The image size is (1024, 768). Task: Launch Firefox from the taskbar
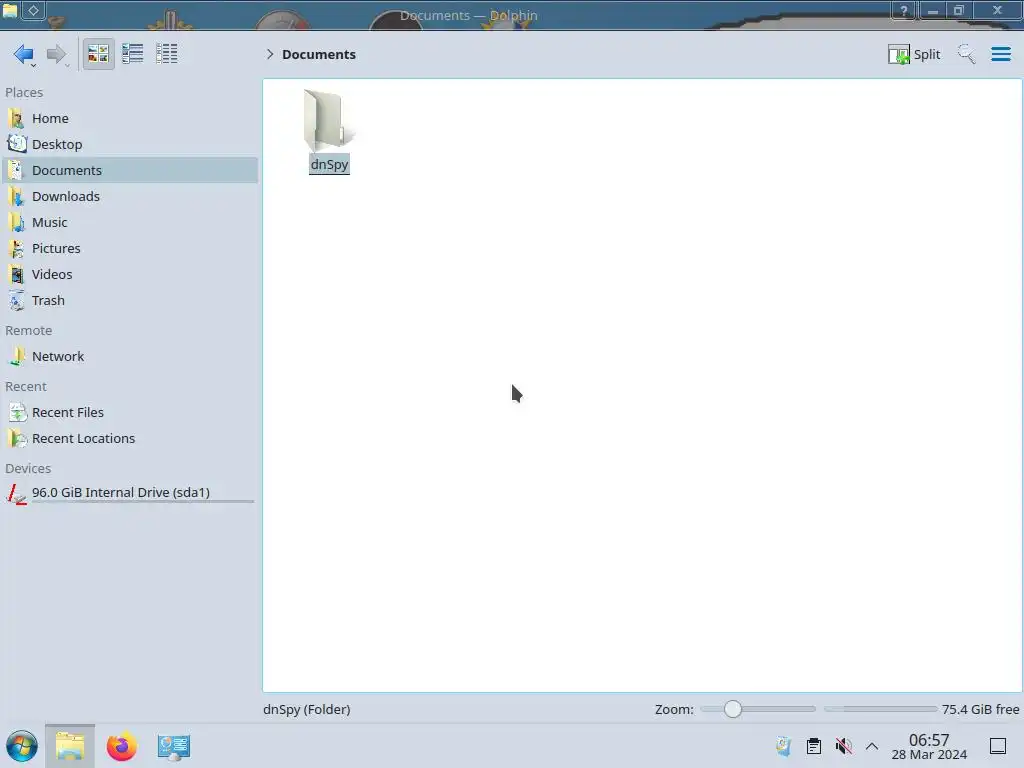tap(121, 746)
